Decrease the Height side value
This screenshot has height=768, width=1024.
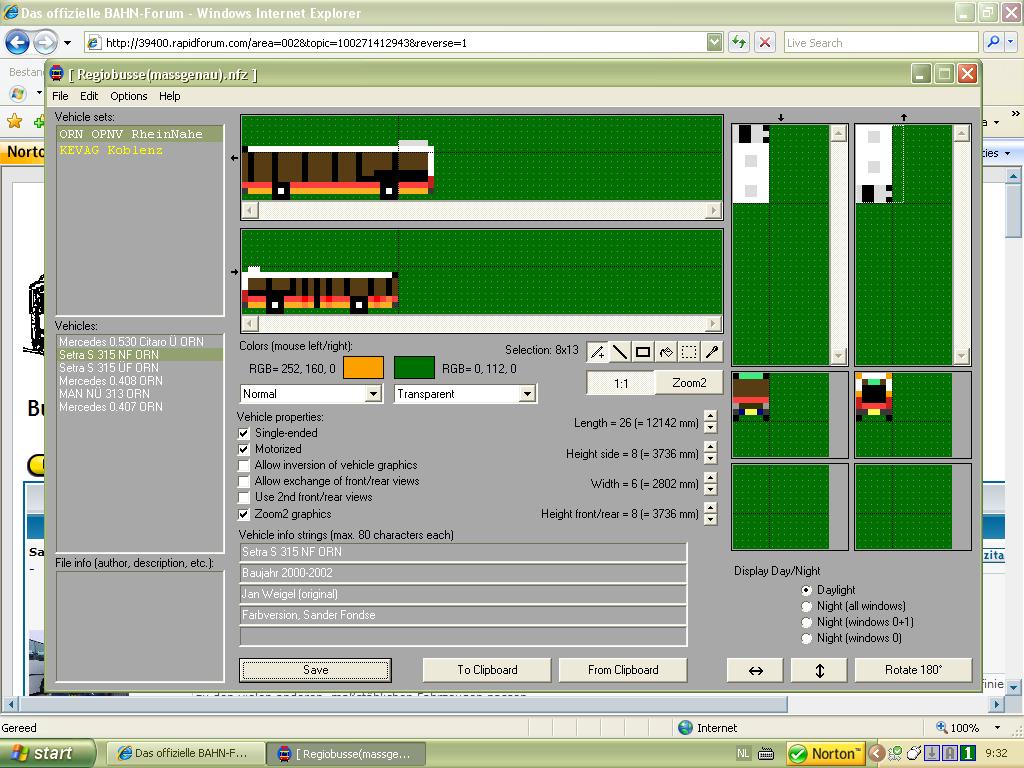point(711,459)
